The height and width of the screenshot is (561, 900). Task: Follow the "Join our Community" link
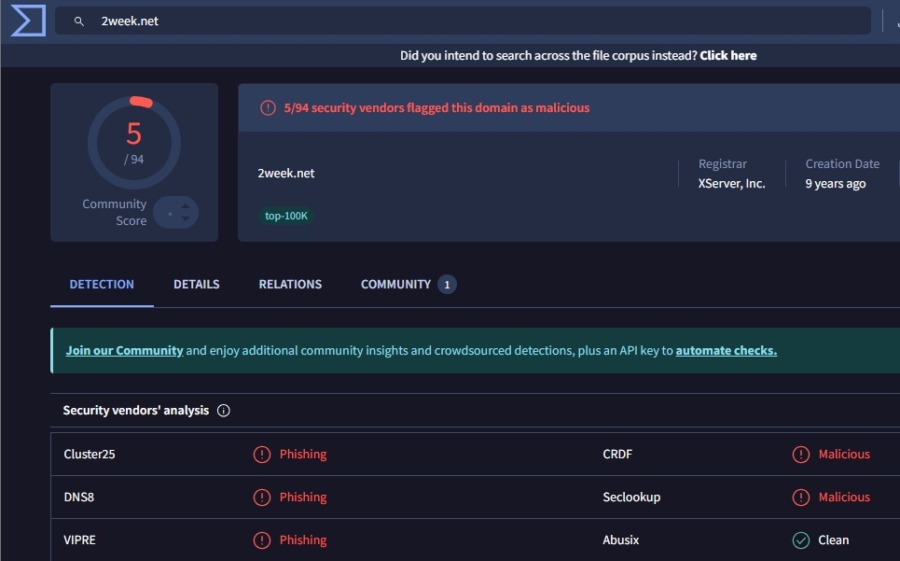tap(124, 351)
